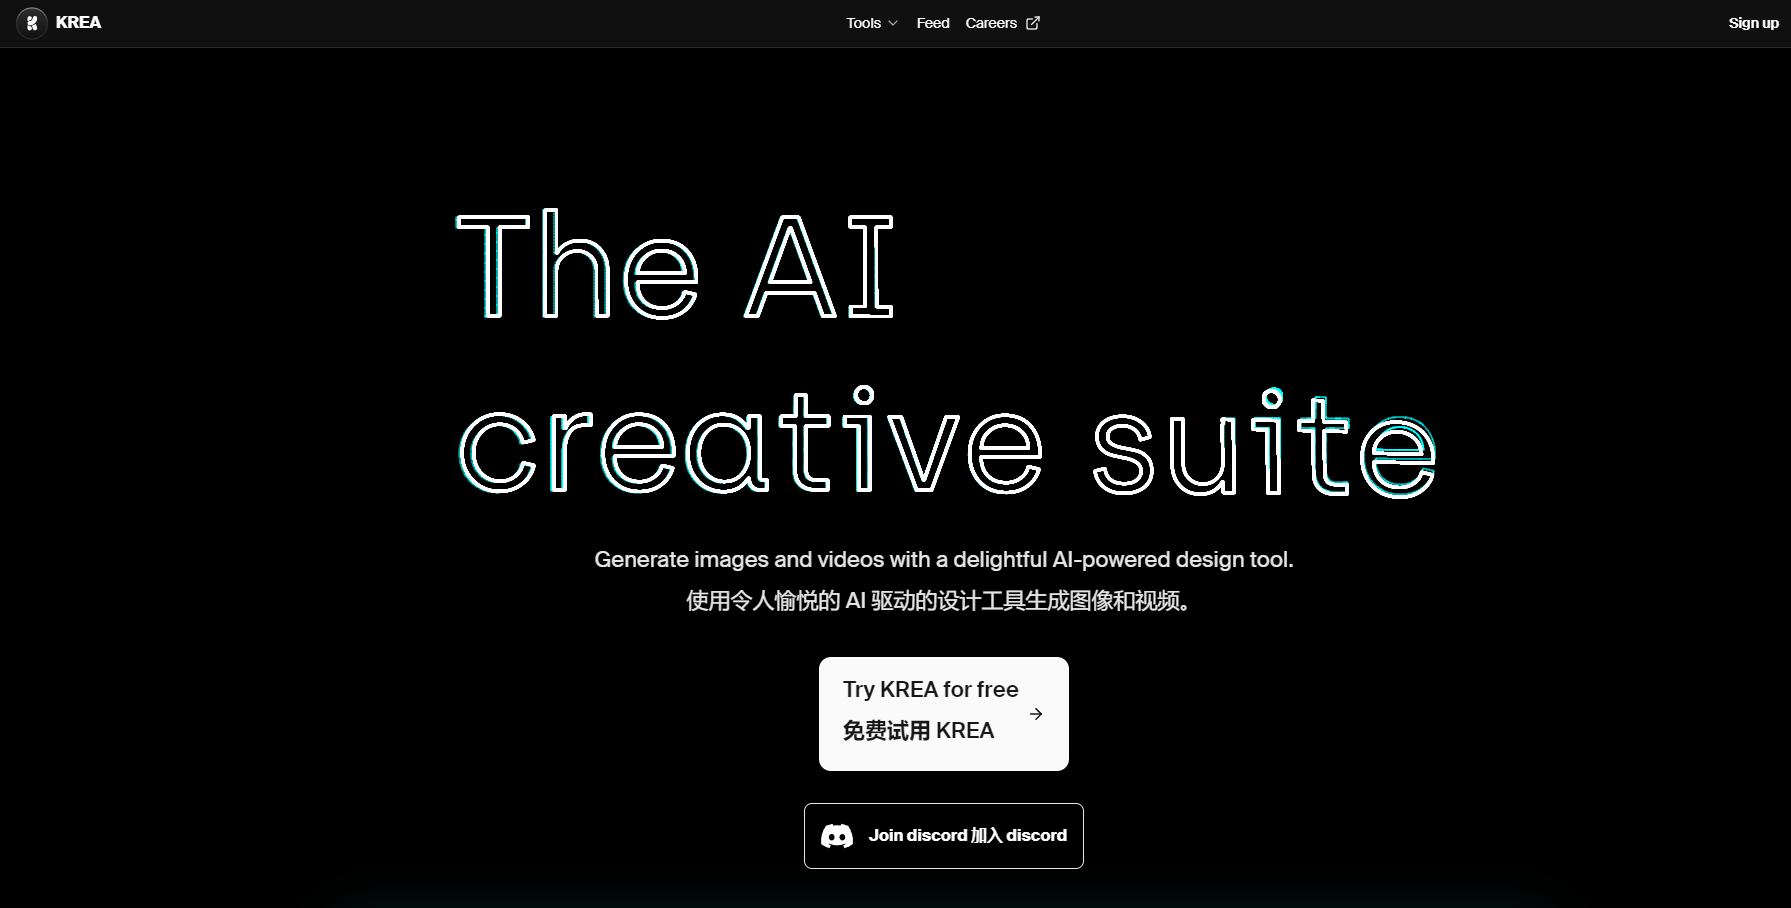Go to the Feed page

pyautogui.click(x=933, y=23)
